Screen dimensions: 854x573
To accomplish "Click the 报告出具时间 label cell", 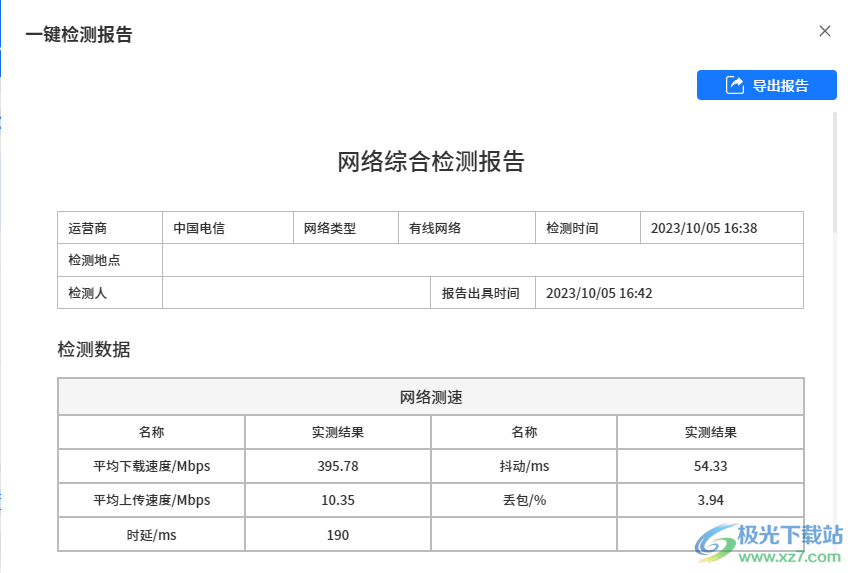I will pyautogui.click(x=483, y=292).
